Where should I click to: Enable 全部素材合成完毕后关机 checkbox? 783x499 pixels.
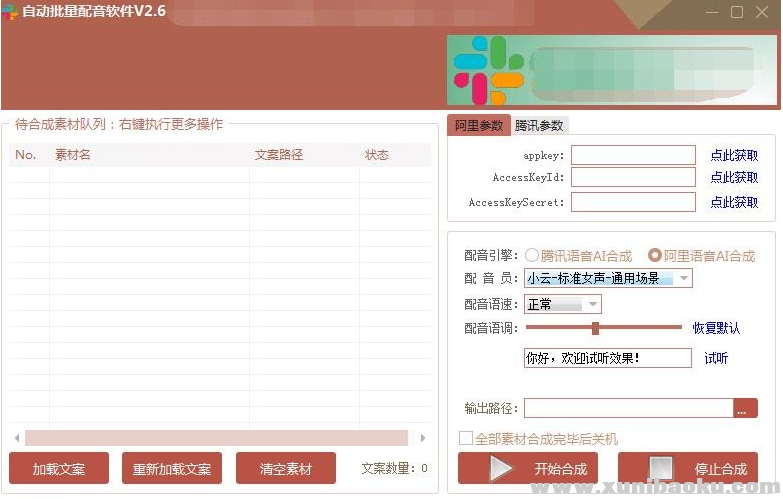tap(466, 439)
